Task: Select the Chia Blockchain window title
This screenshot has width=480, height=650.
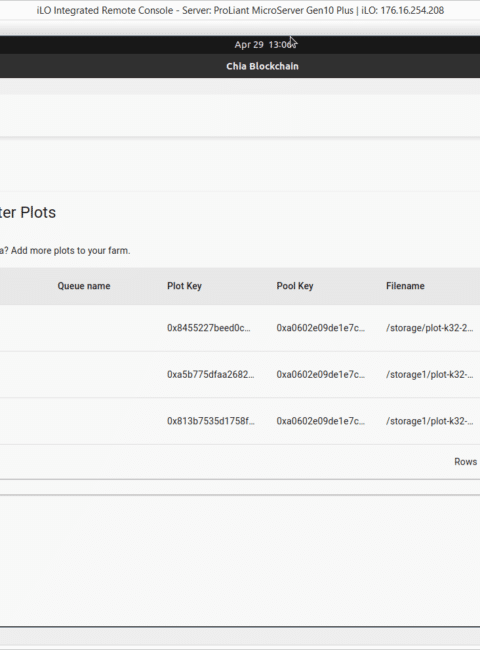Action: (262, 66)
